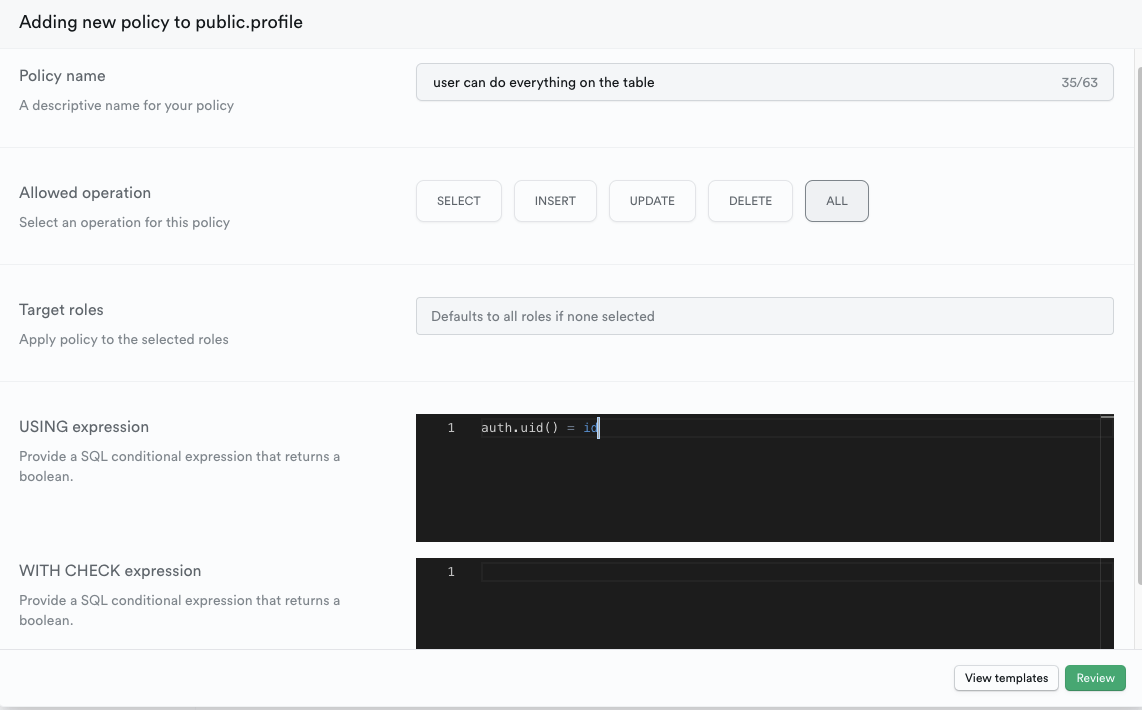This screenshot has height=710, width=1142.
Task: Open the Target roles selector
Action: (765, 316)
